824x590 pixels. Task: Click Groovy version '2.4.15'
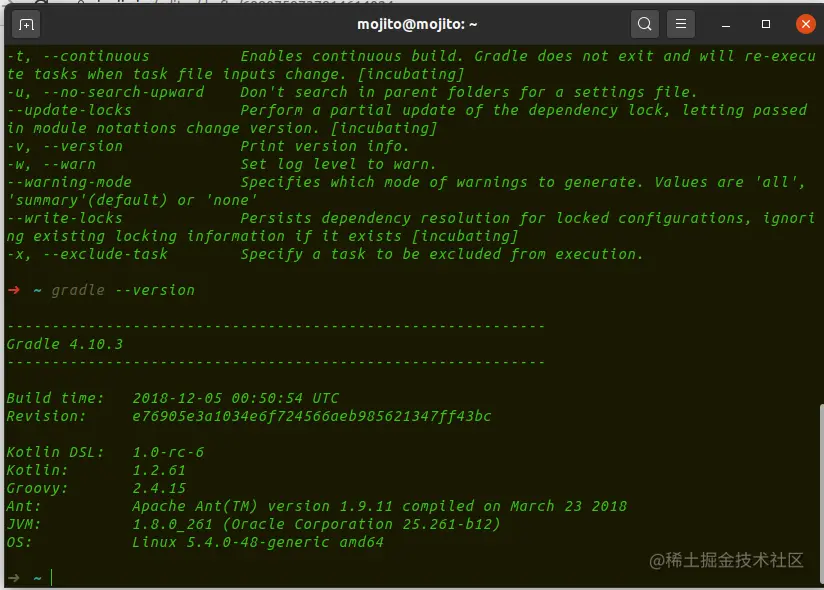click(x=159, y=488)
